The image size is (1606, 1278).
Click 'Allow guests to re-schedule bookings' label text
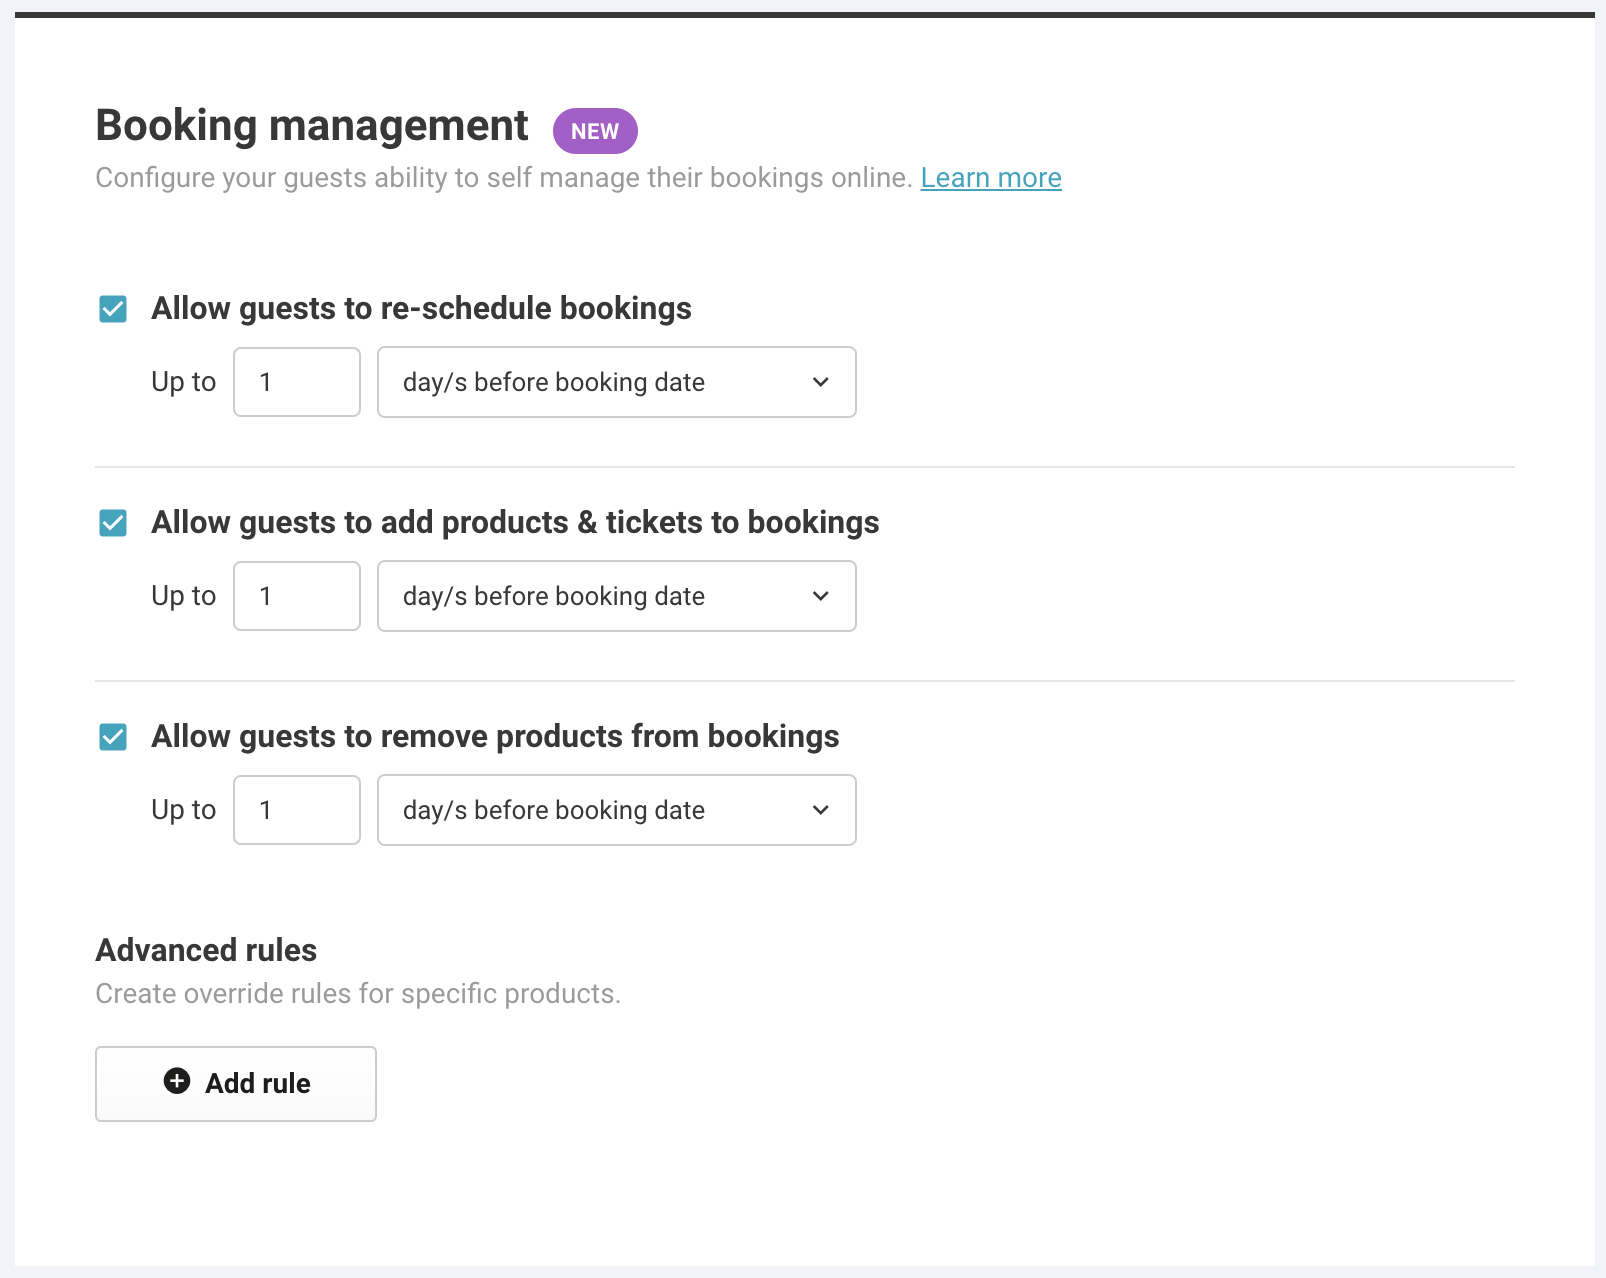(x=421, y=309)
